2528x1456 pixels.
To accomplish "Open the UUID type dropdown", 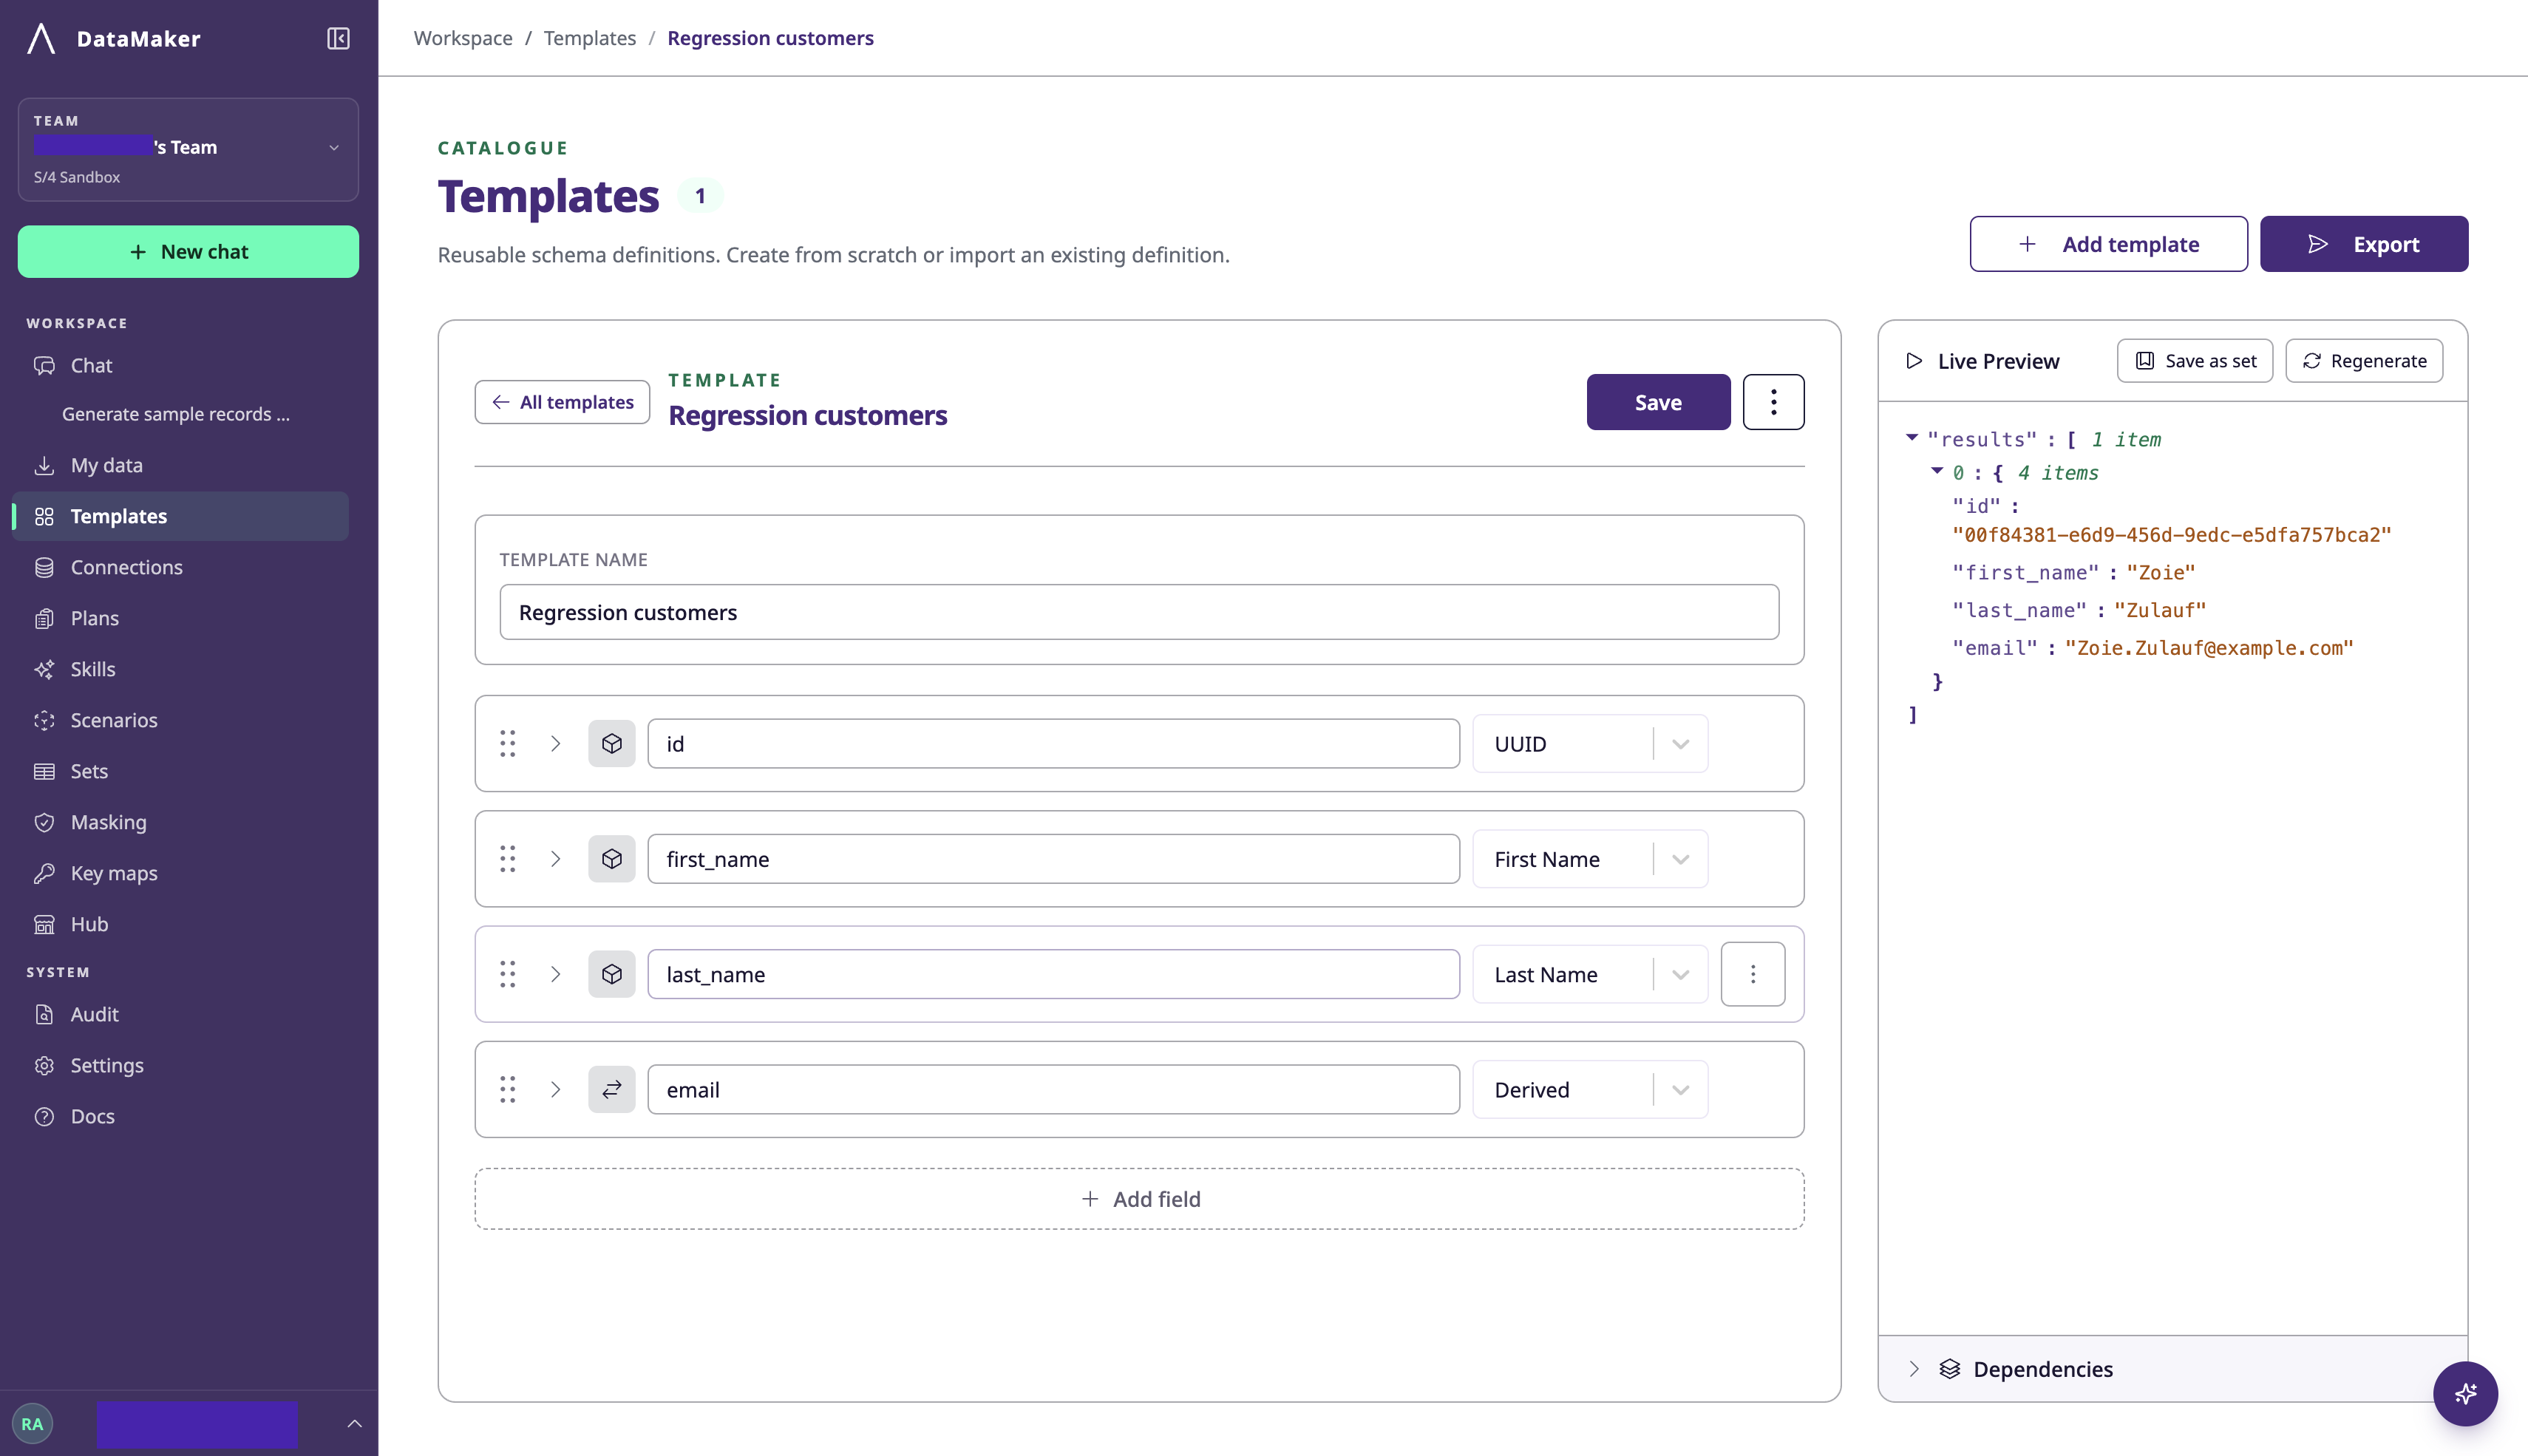I will pos(1590,743).
